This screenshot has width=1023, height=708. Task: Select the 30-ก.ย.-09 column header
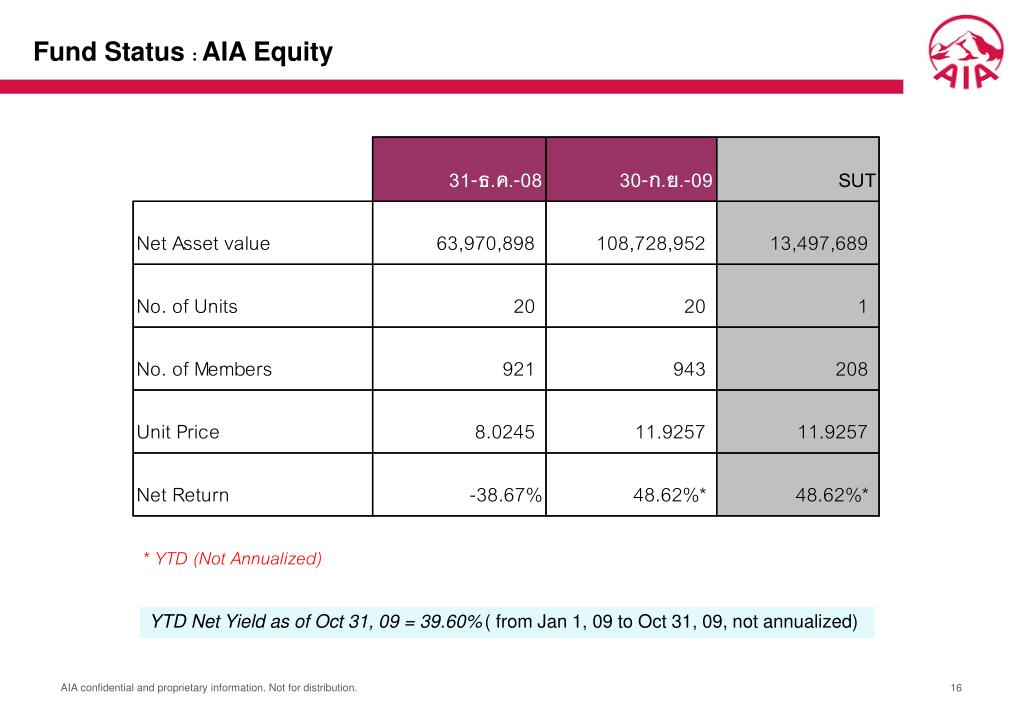pyautogui.click(x=666, y=181)
